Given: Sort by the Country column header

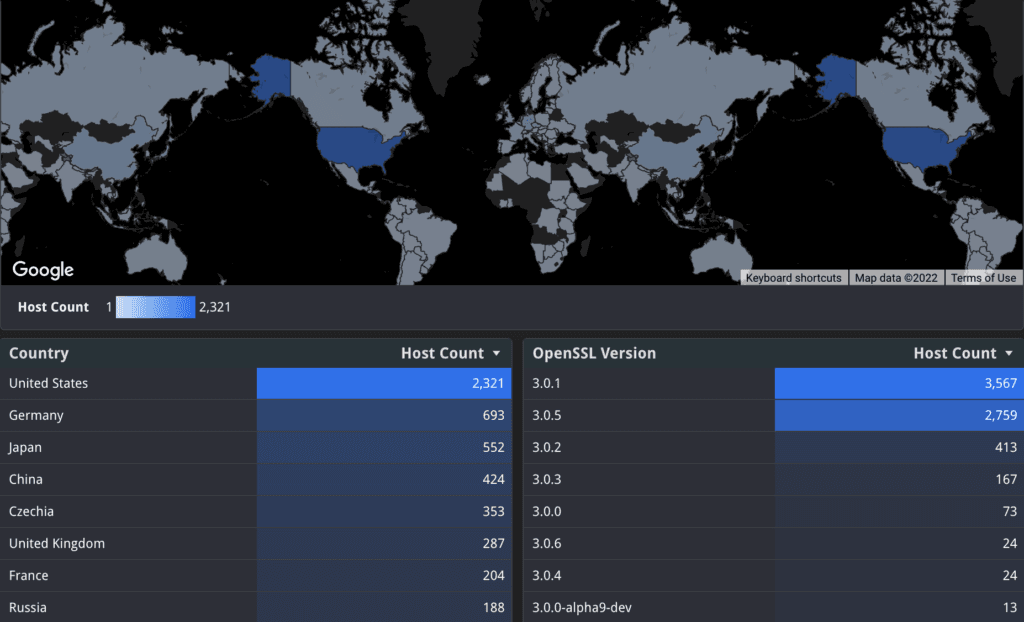Looking at the screenshot, I should pyautogui.click(x=38, y=352).
